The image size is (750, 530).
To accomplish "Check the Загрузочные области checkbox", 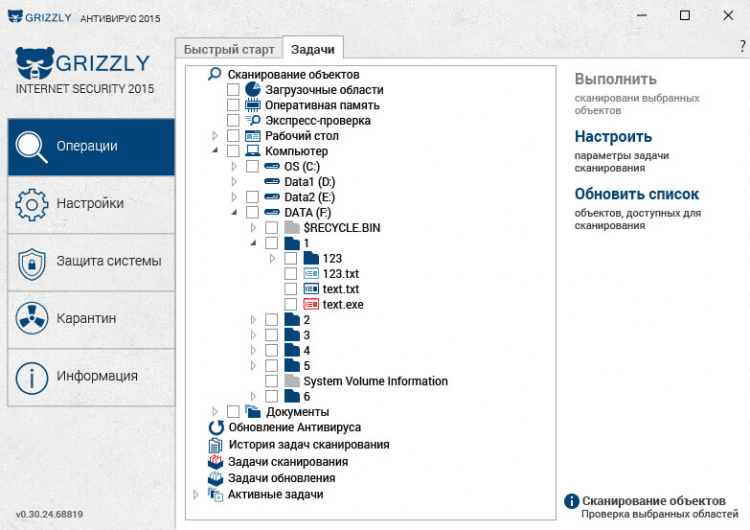I will 233,89.
